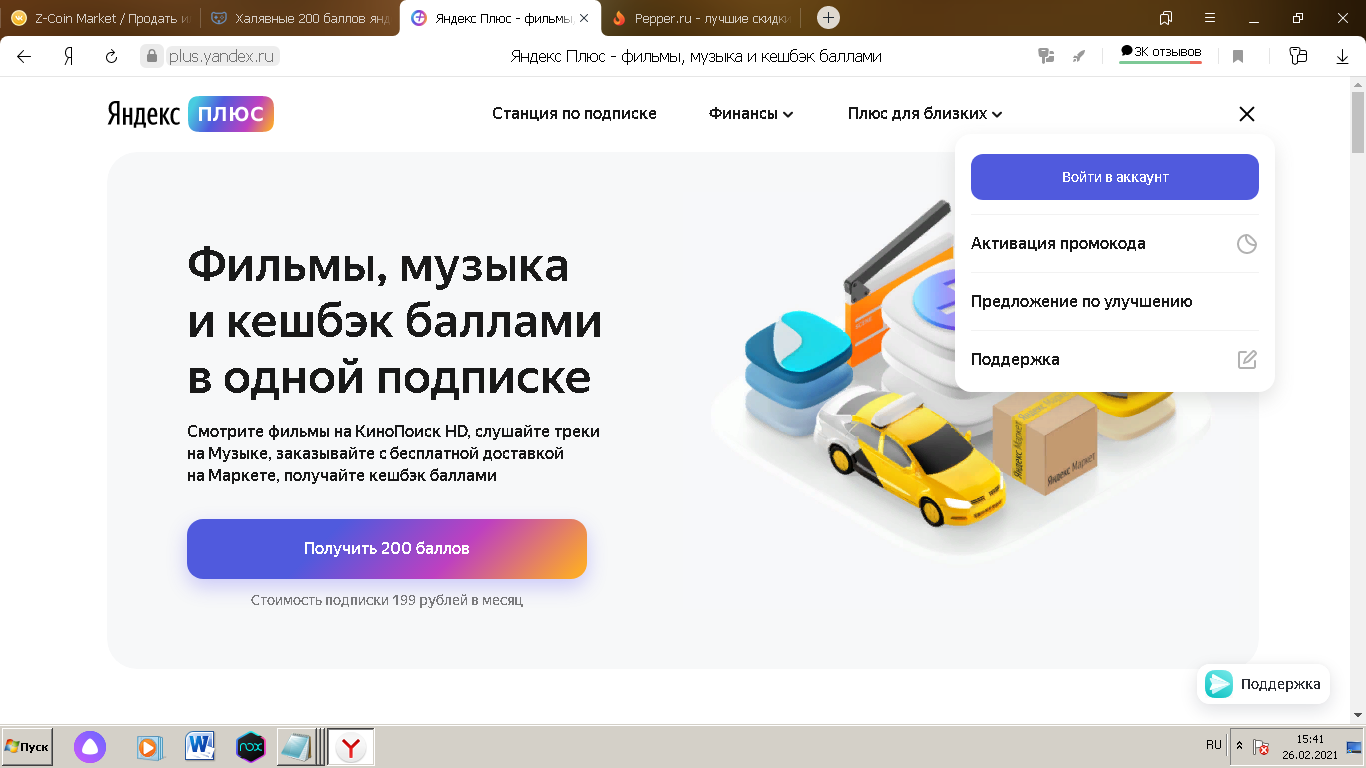Viewport: 1366px width, 768px height.
Task: Click the Яндекс Плюс logo
Action: [190, 114]
